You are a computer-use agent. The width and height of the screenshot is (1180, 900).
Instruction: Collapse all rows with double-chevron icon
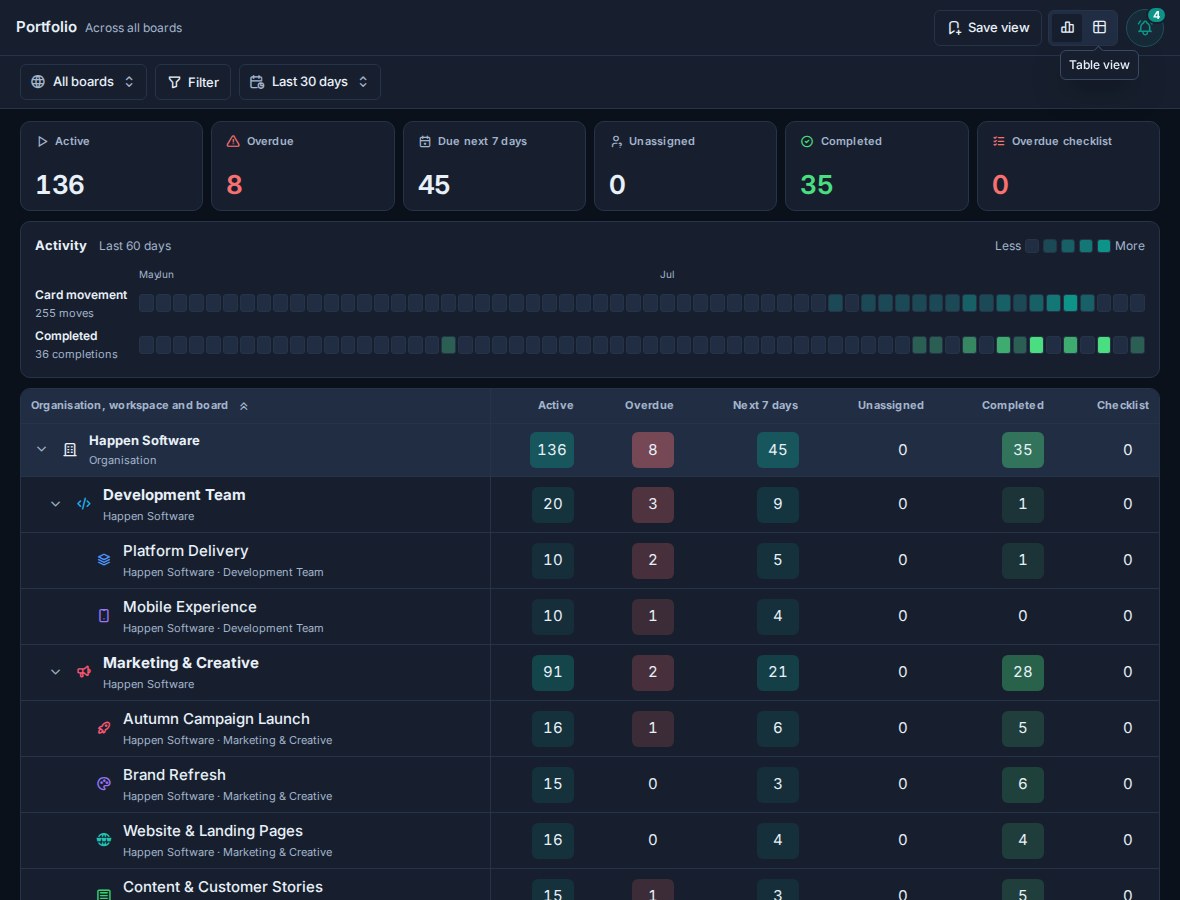244,406
